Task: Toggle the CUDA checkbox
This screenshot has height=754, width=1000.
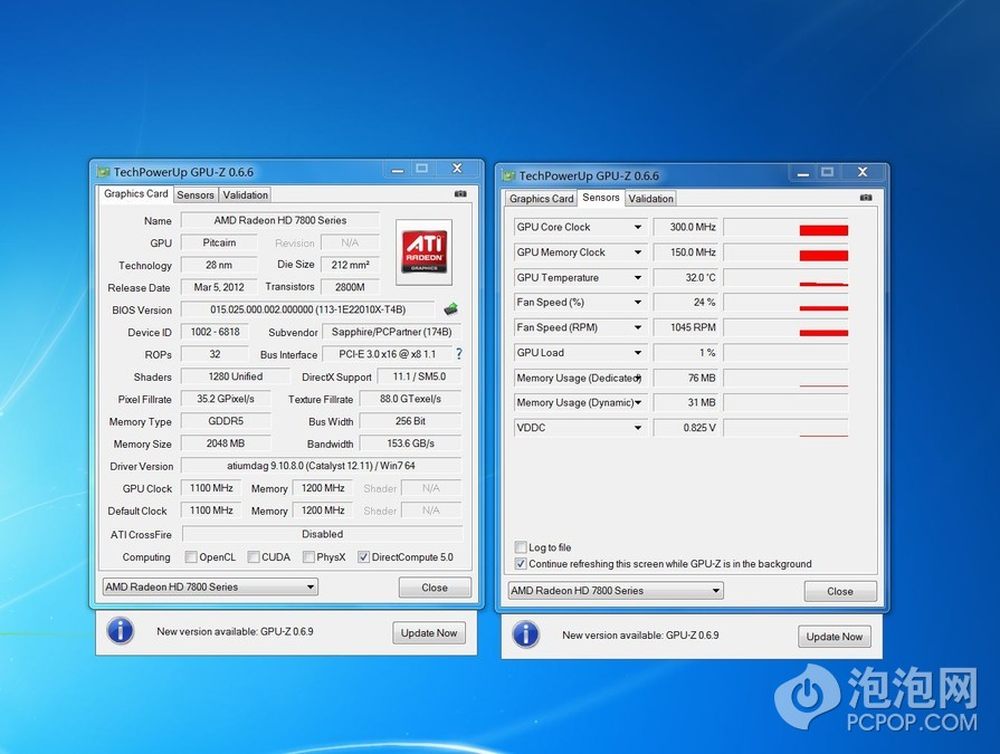Action: point(253,557)
